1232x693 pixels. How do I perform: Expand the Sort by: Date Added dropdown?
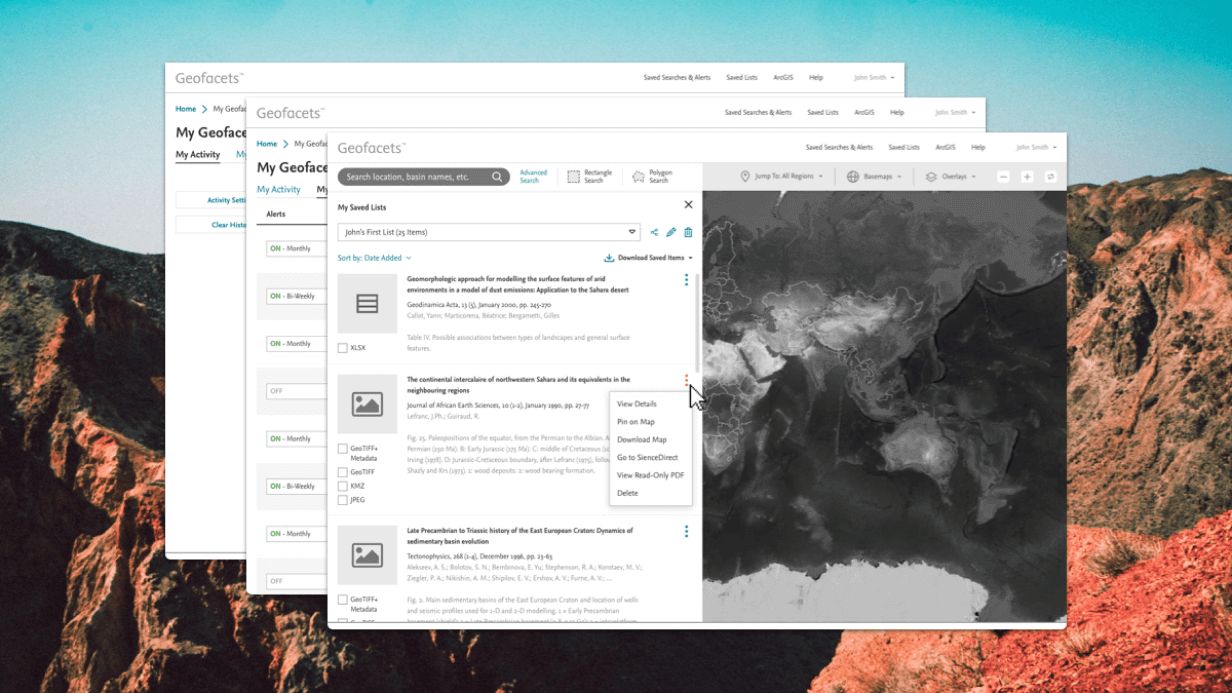click(374, 258)
